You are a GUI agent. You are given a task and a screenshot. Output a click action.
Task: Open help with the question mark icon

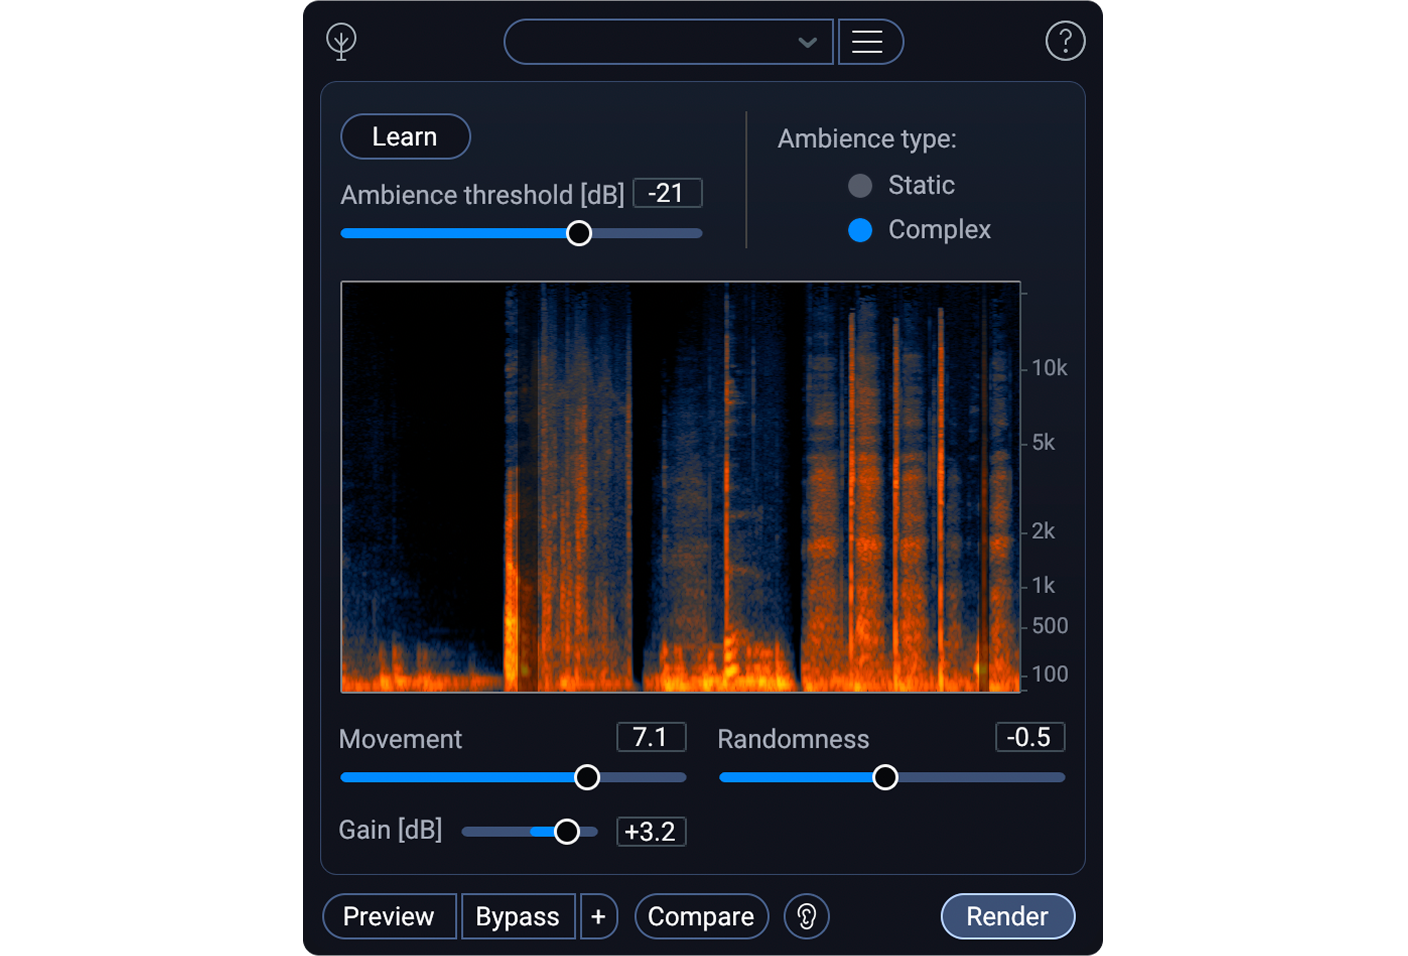(x=1065, y=41)
